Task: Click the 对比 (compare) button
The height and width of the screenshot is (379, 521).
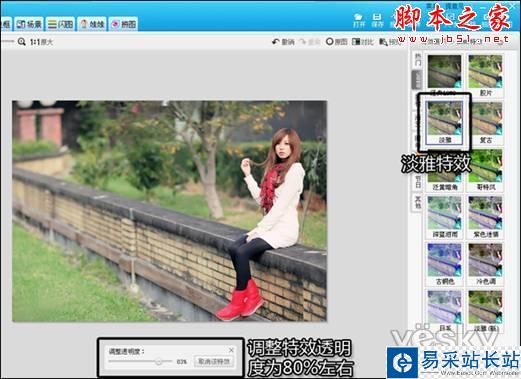Action: pos(363,42)
